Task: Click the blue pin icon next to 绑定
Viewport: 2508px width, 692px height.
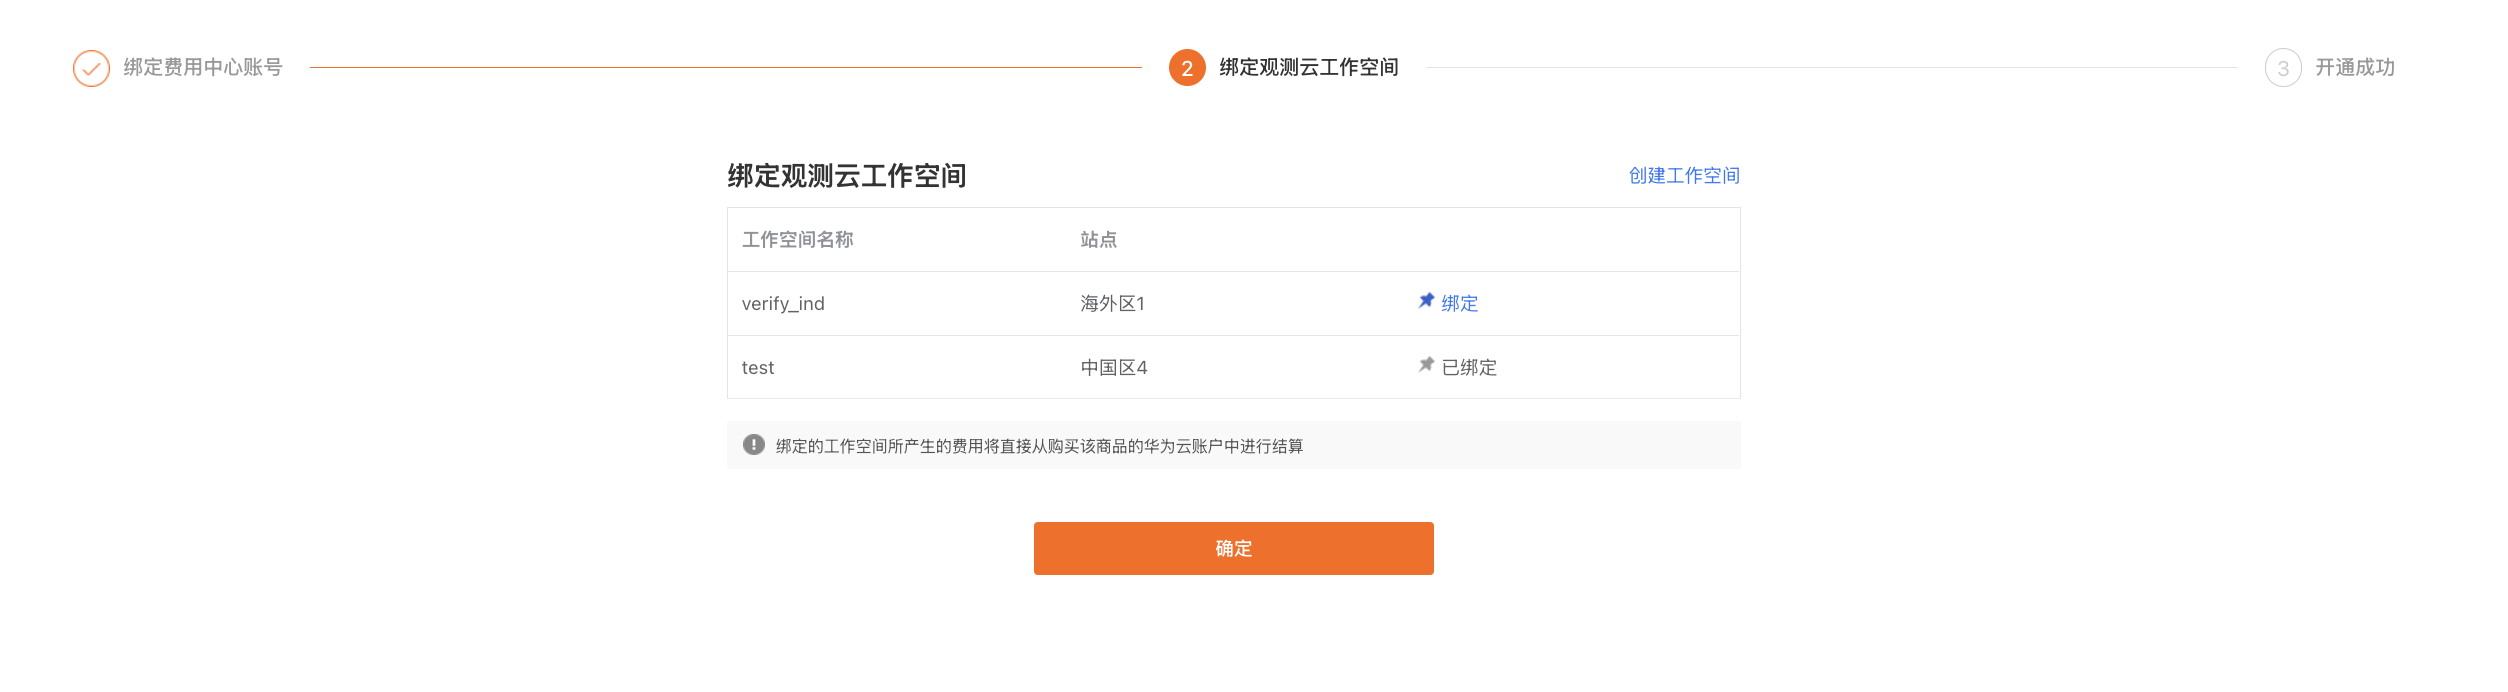Action: (x=1426, y=301)
